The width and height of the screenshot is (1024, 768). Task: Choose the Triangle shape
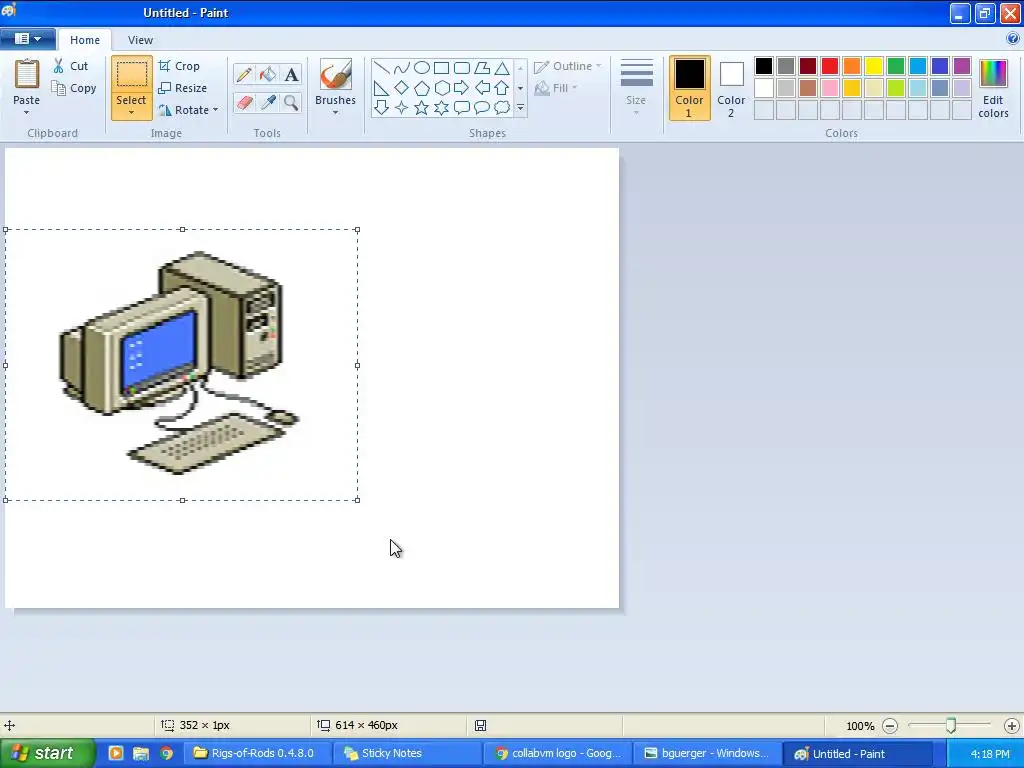[x=502, y=68]
